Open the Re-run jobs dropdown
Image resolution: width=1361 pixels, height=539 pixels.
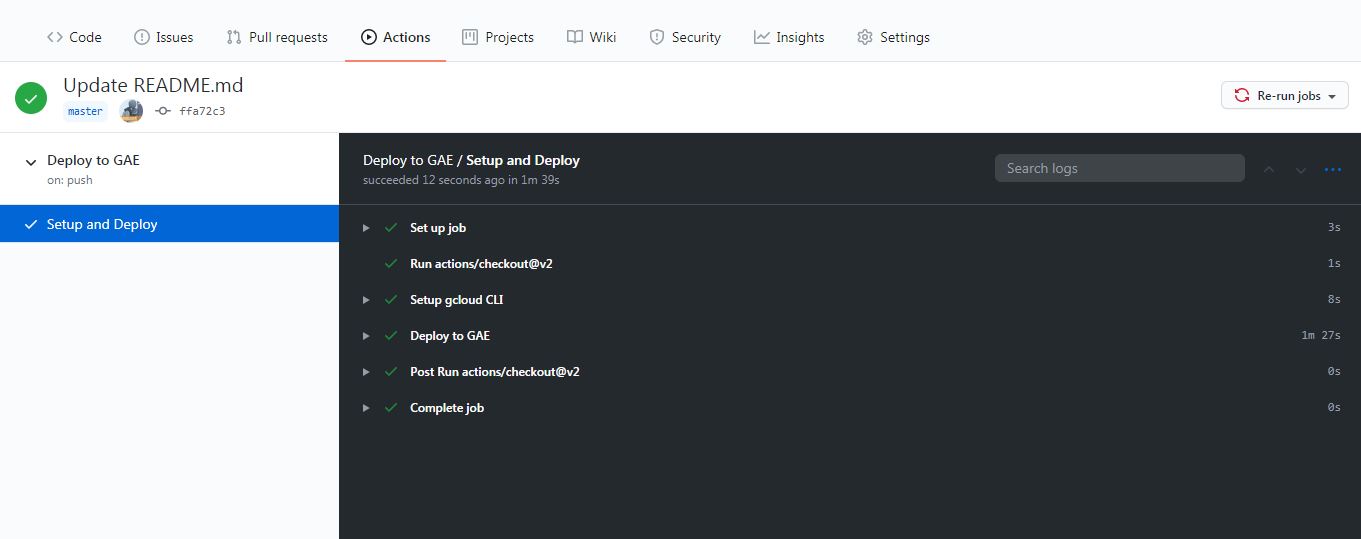1285,96
